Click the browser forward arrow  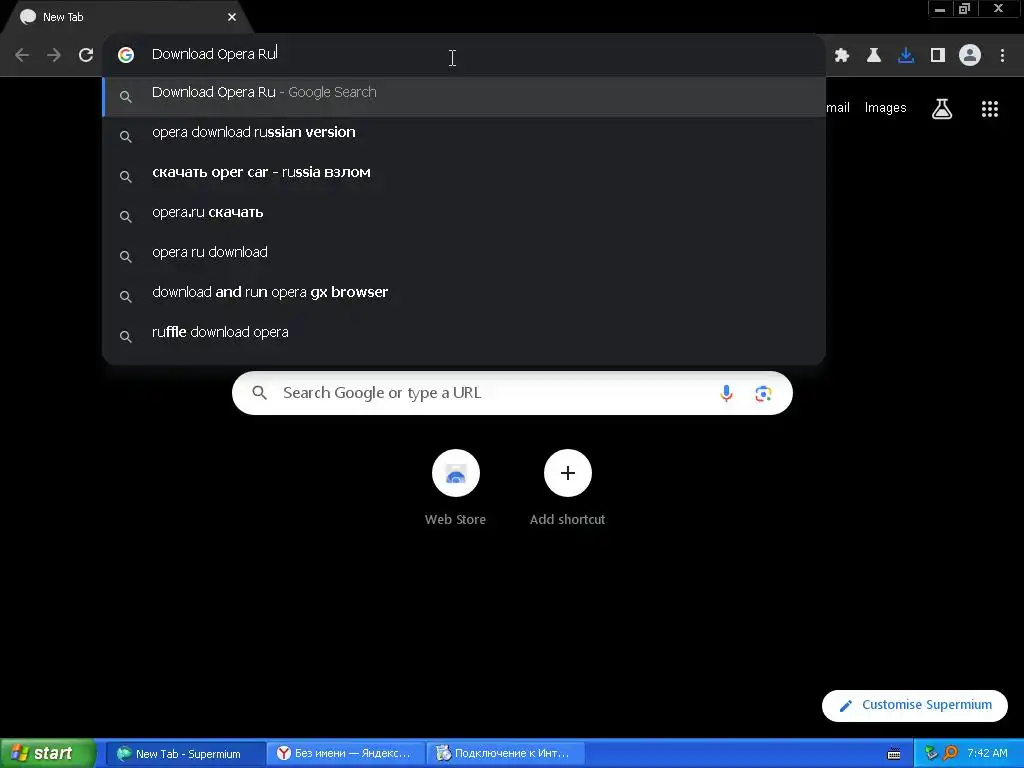tap(54, 55)
